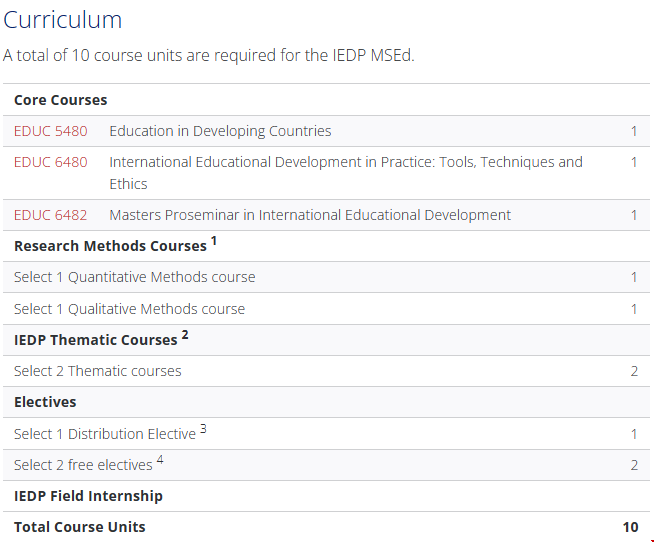Click the Electives section header
Image resolution: width=654 pixels, height=542 pixels.
(45, 402)
